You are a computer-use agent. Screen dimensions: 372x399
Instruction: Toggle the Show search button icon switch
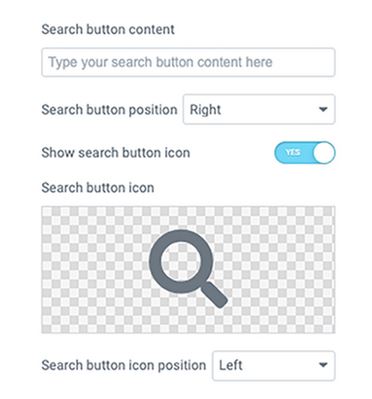click(305, 153)
